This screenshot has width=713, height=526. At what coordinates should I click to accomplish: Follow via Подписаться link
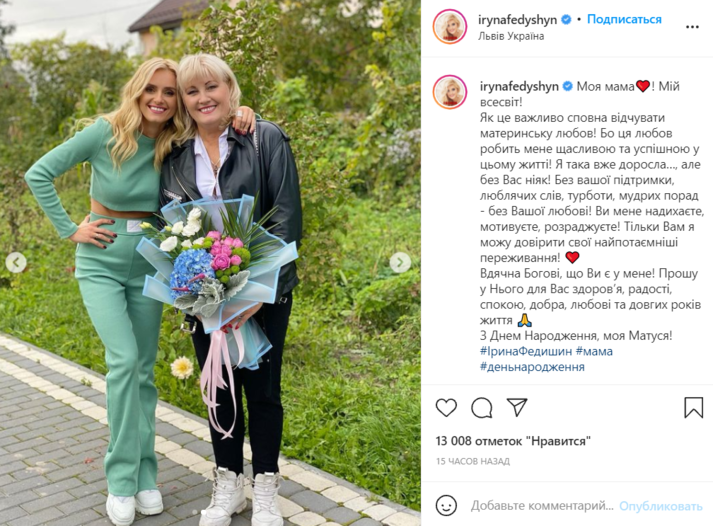point(624,20)
